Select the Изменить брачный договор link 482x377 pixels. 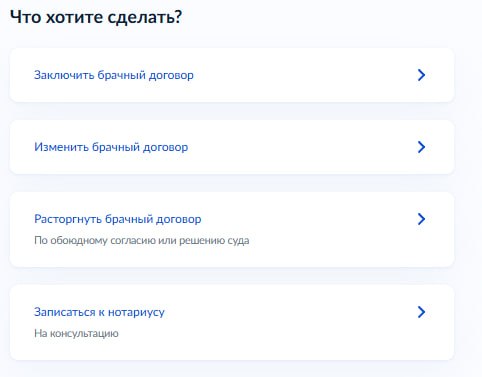111,147
